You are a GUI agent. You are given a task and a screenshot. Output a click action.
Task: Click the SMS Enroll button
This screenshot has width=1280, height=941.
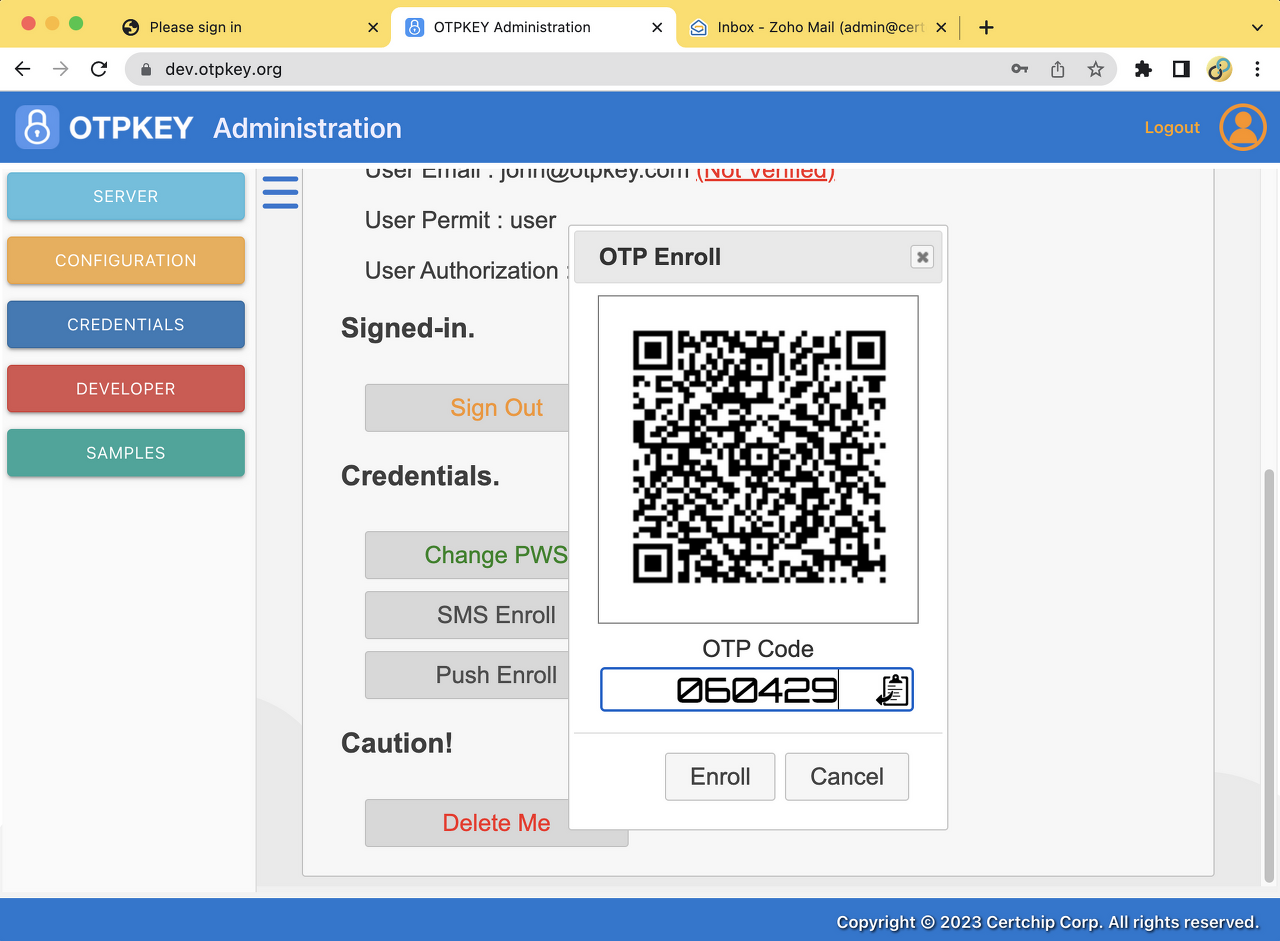tap(467, 615)
